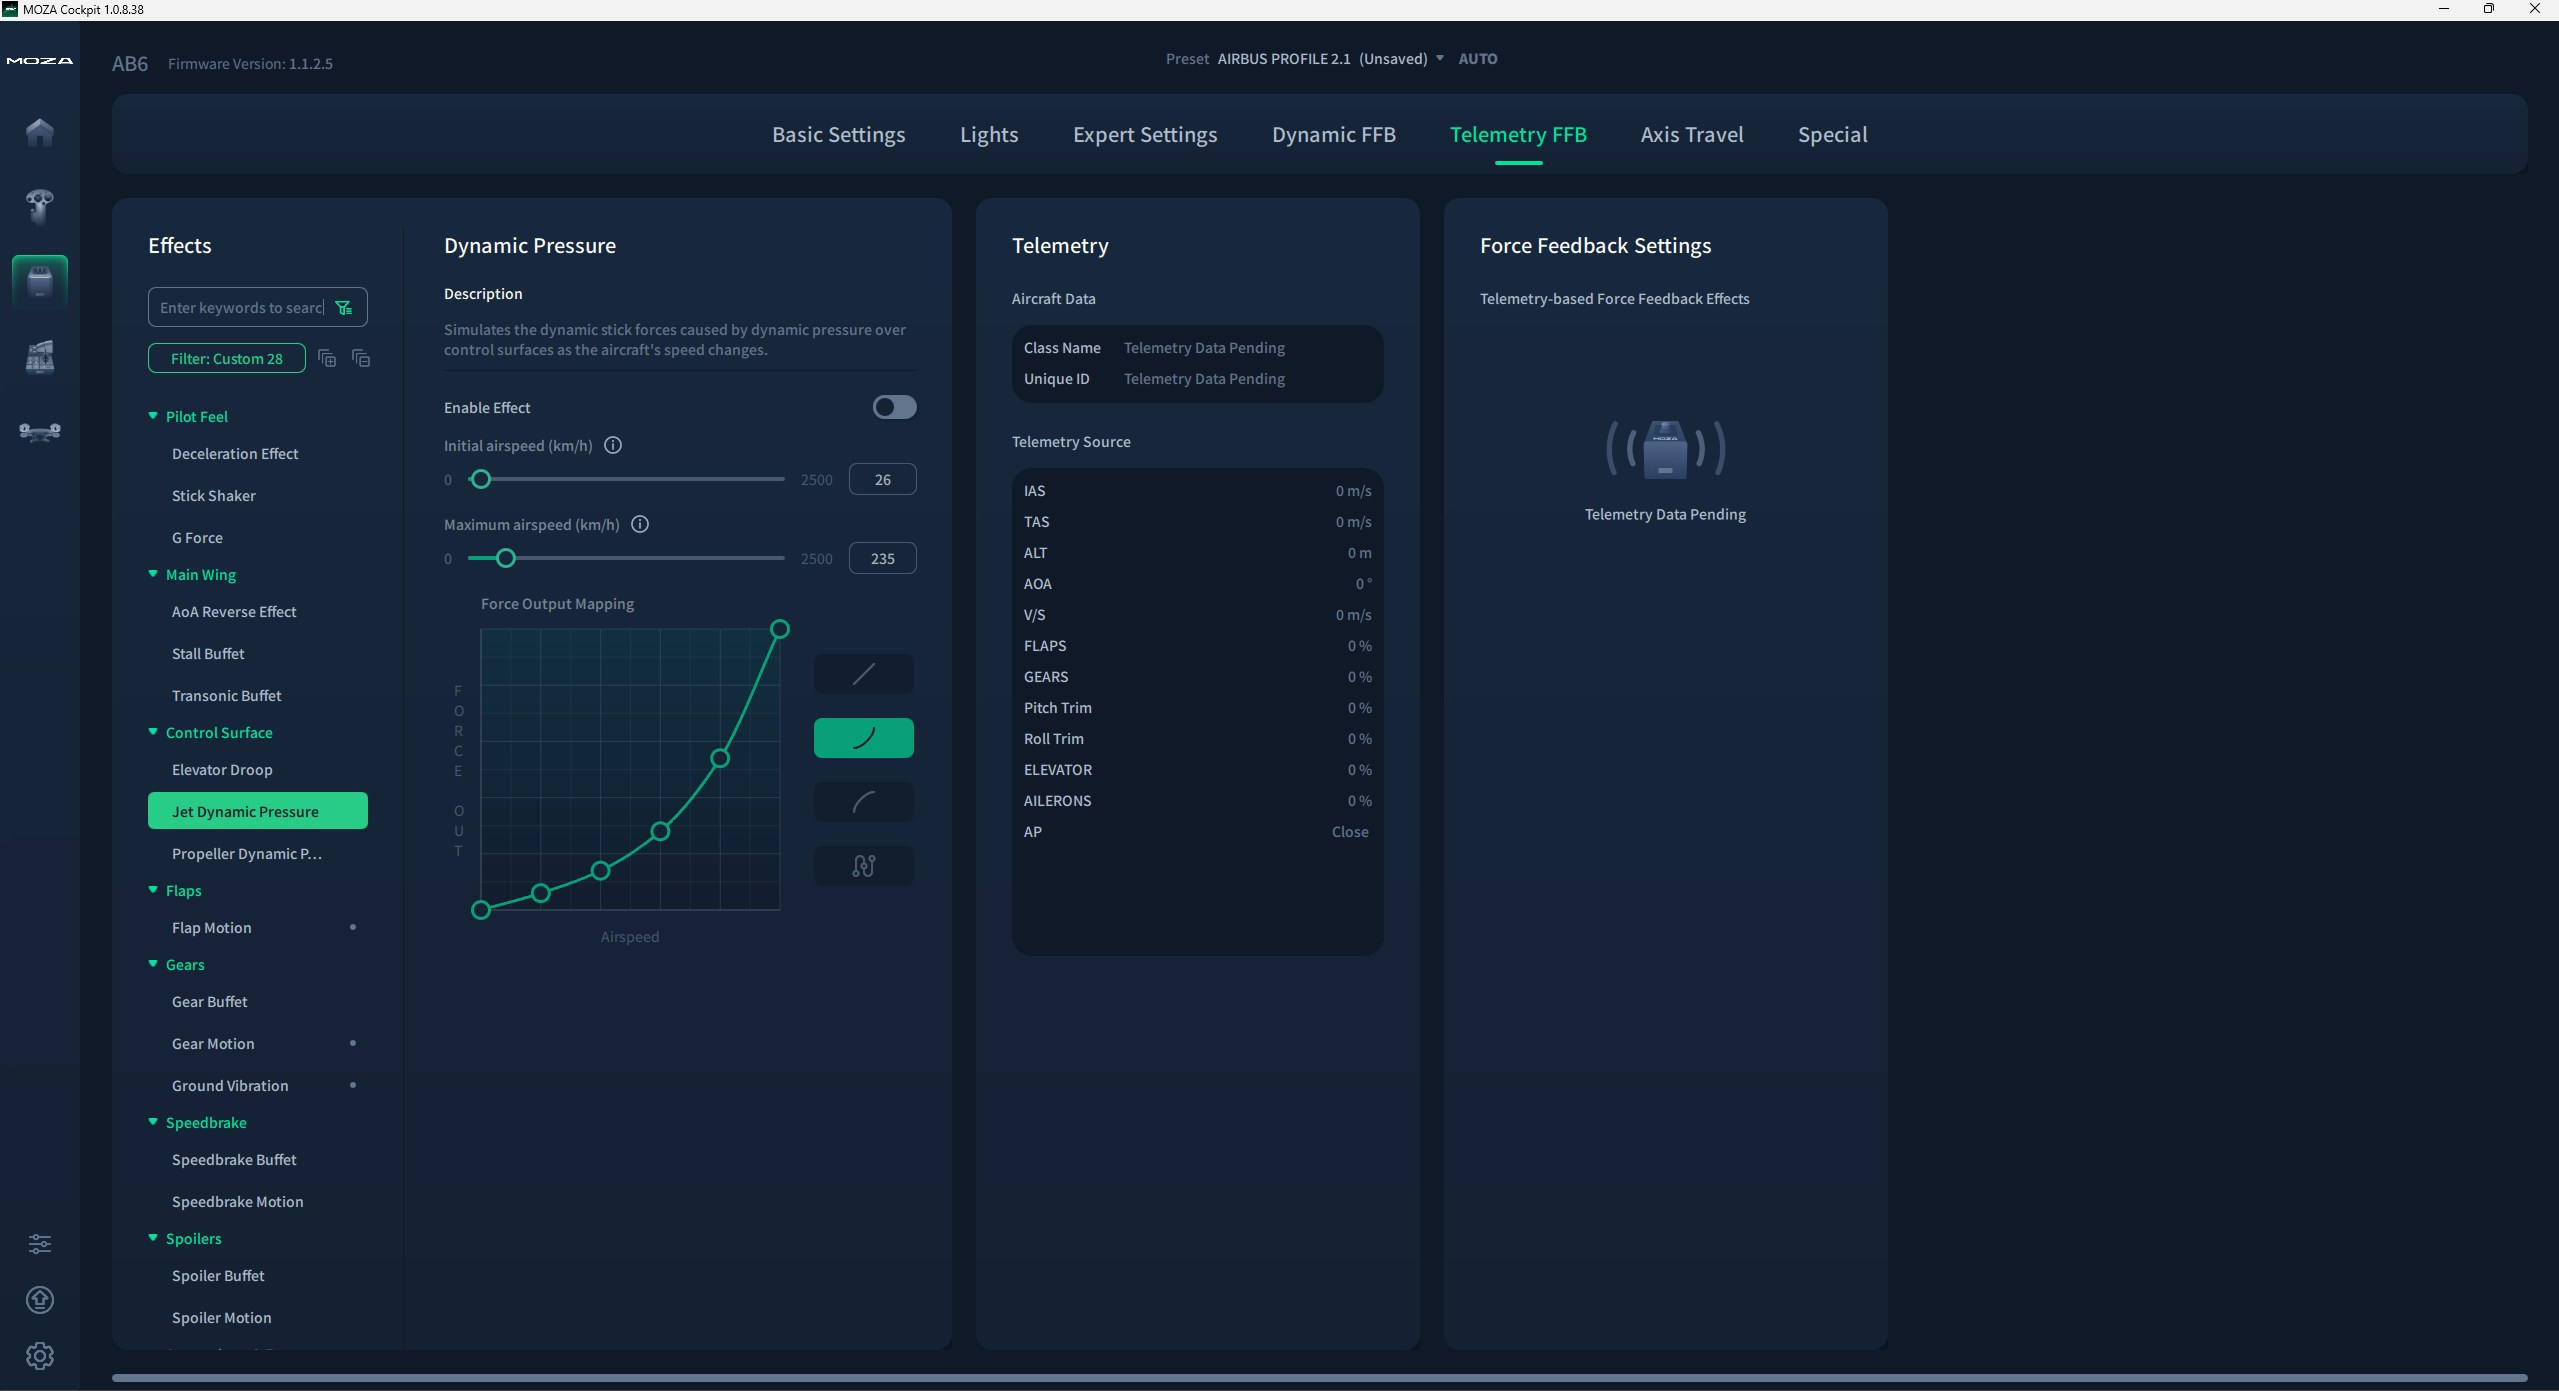Select the concave logarithmic curve preset
The height and width of the screenshot is (1391, 2559).
point(863,802)
